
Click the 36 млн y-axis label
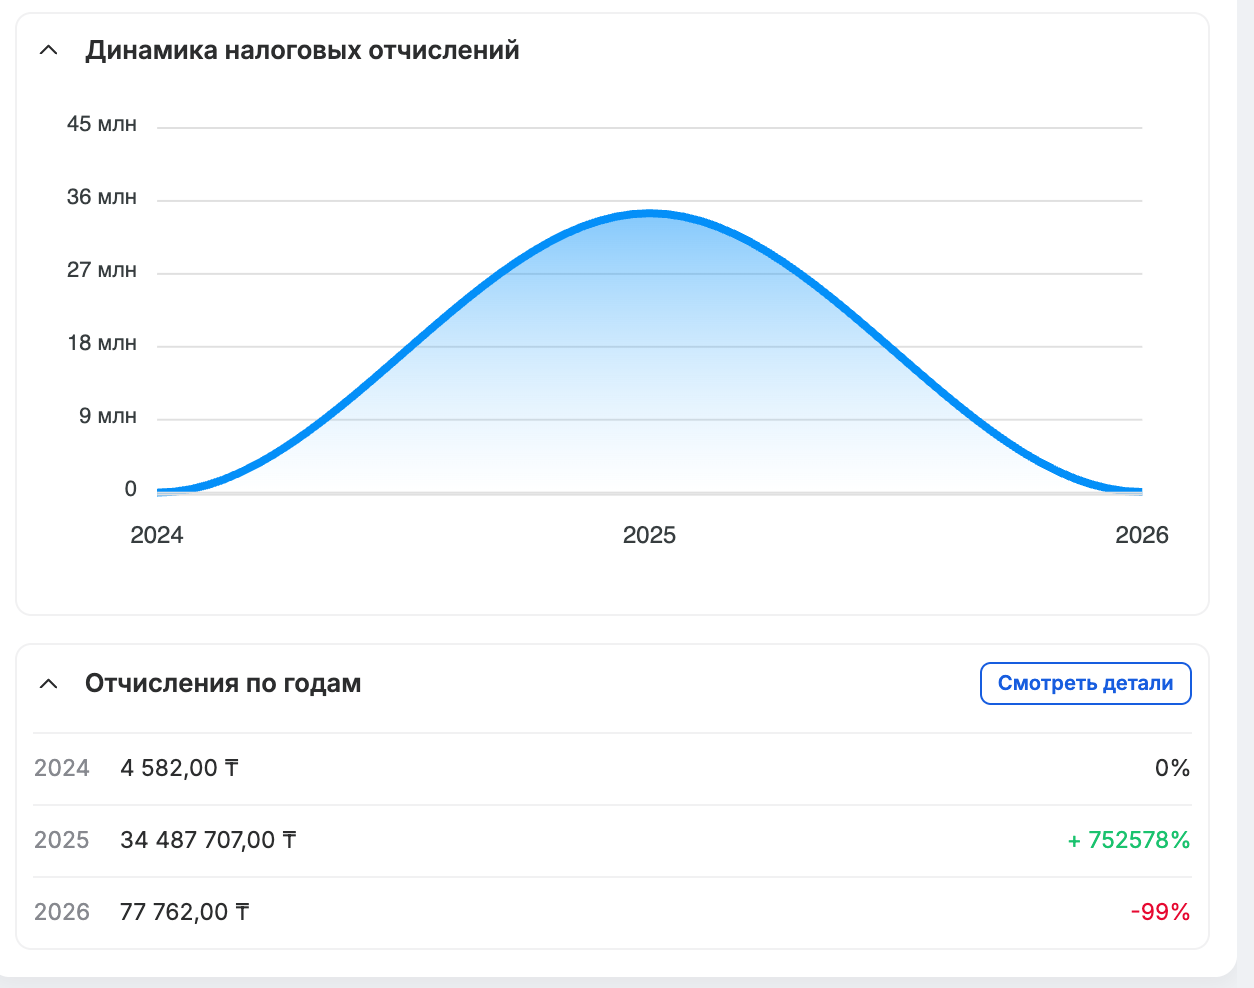(x=101, y=197)
